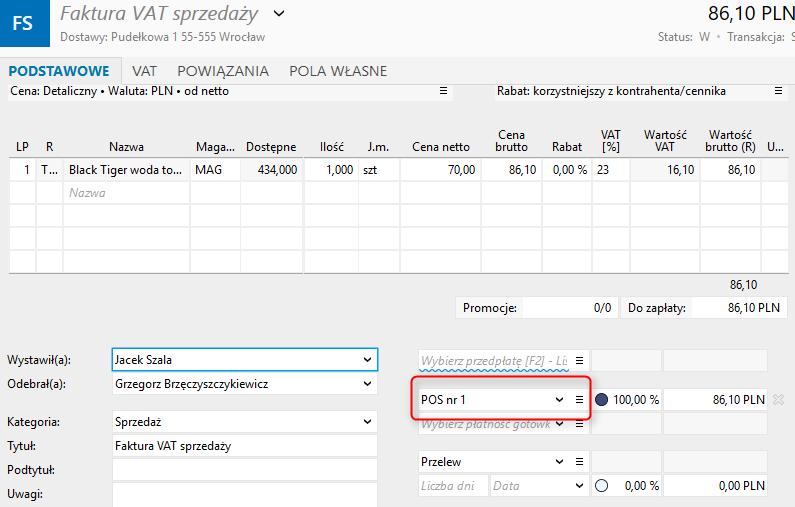Image resolution: width=795 pixels, height=507 pixels.
Task: Click the MAG warehouse cell
Action: click(x=215, y=170)
